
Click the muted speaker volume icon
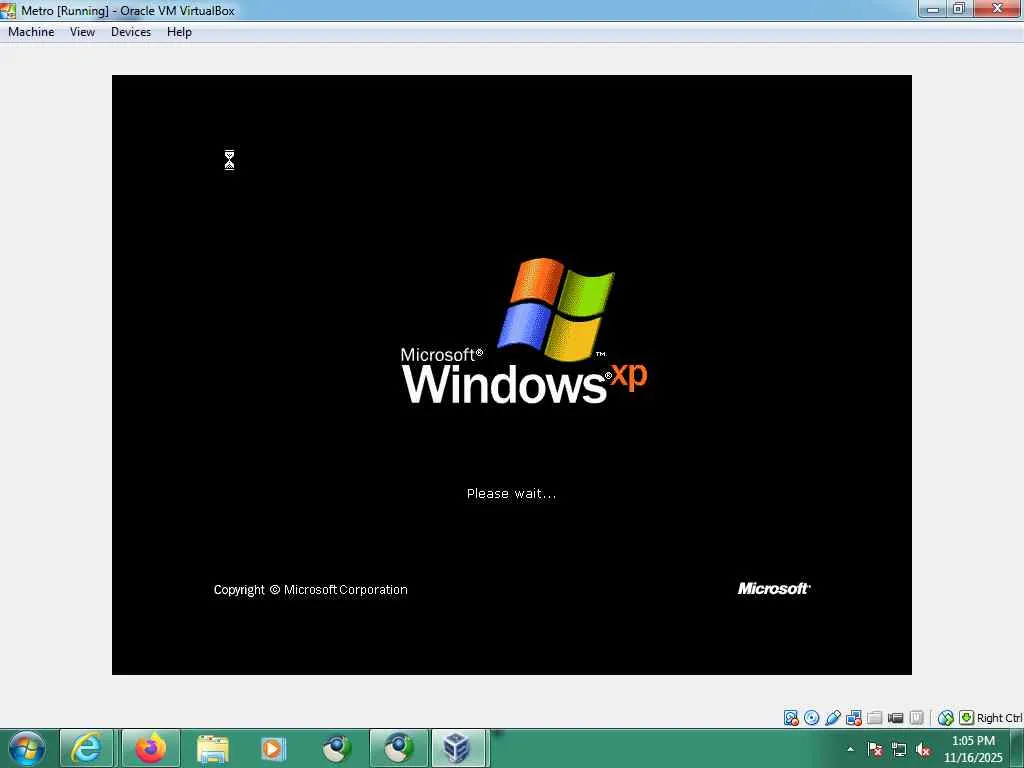(923, 749)
